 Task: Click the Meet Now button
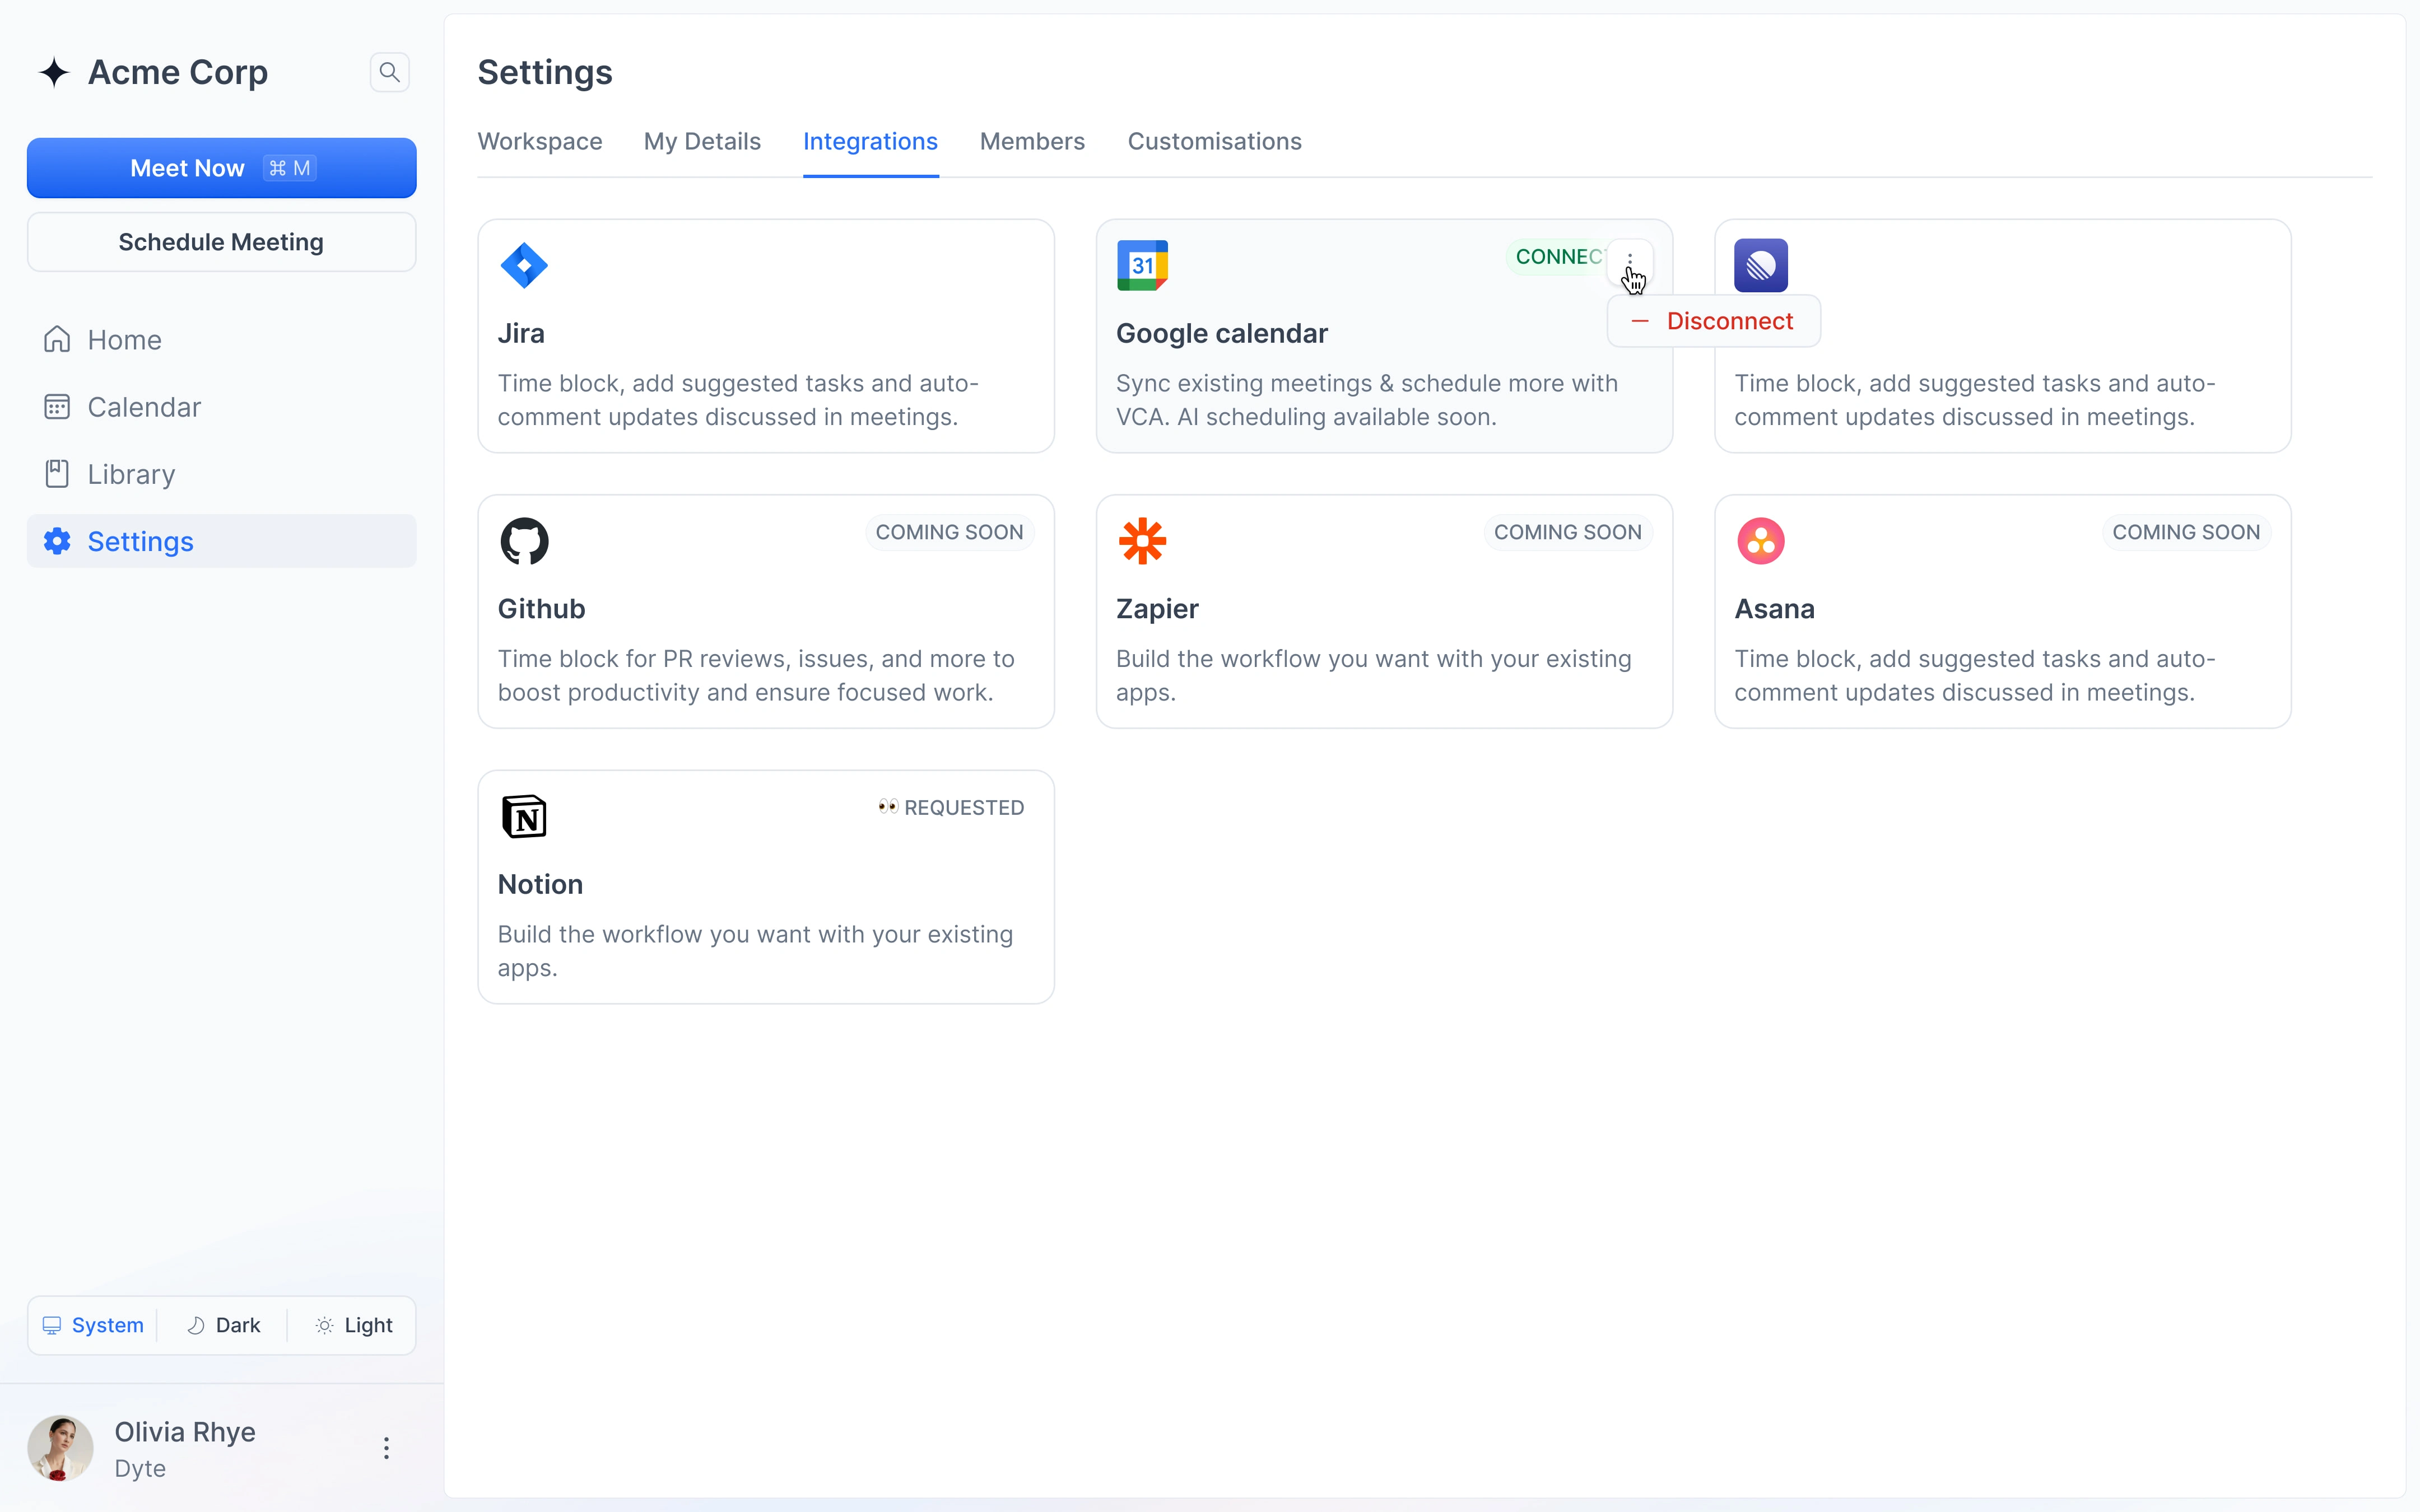click(x=221, y=167)
